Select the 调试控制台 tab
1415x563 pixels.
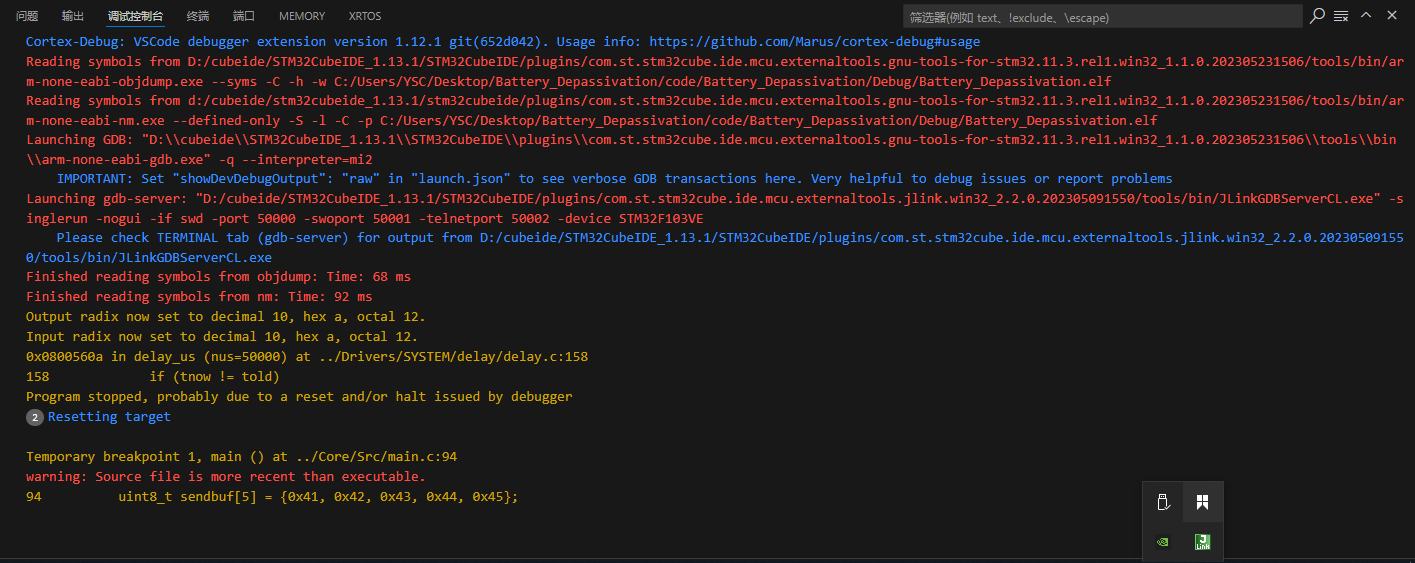coord(135,16)
